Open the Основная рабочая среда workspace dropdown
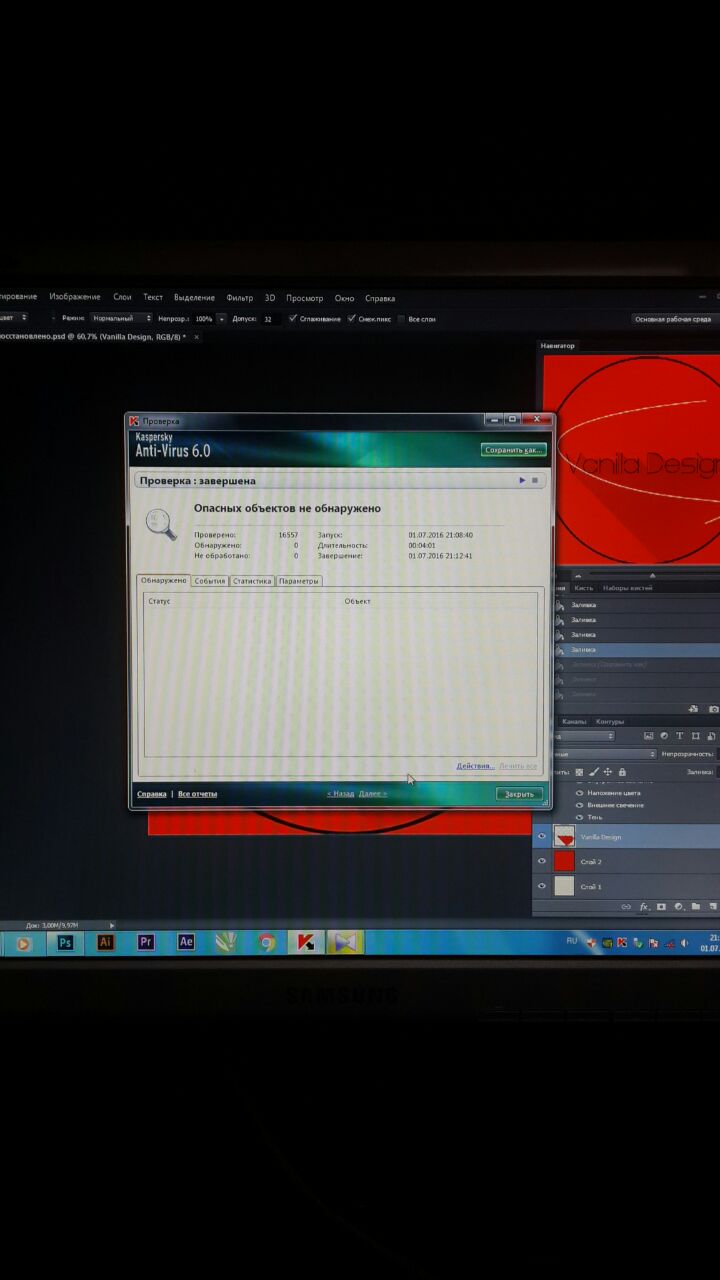This screenshot has width=720, height=1280. [x=675, y=319]
